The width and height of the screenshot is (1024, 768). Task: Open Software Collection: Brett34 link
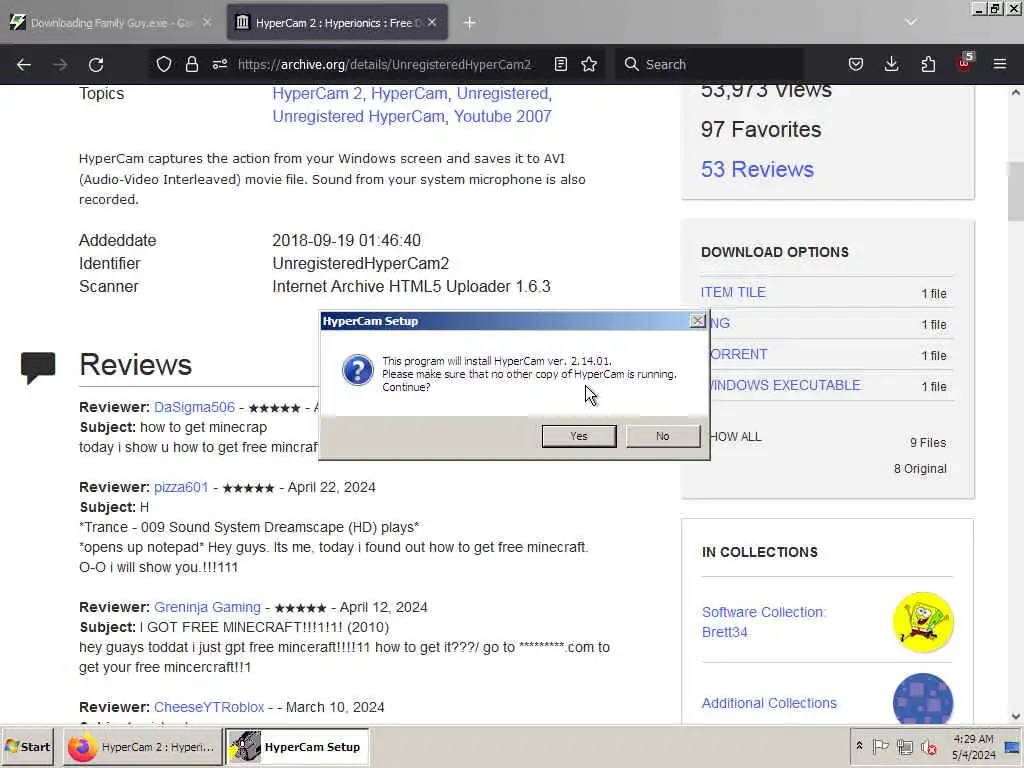click(763, 622)
